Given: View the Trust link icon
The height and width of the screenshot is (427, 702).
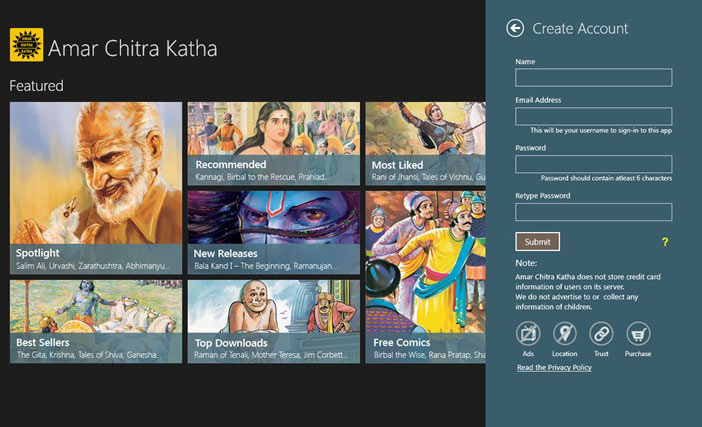Looking at the screenshot, I should 601,334.
